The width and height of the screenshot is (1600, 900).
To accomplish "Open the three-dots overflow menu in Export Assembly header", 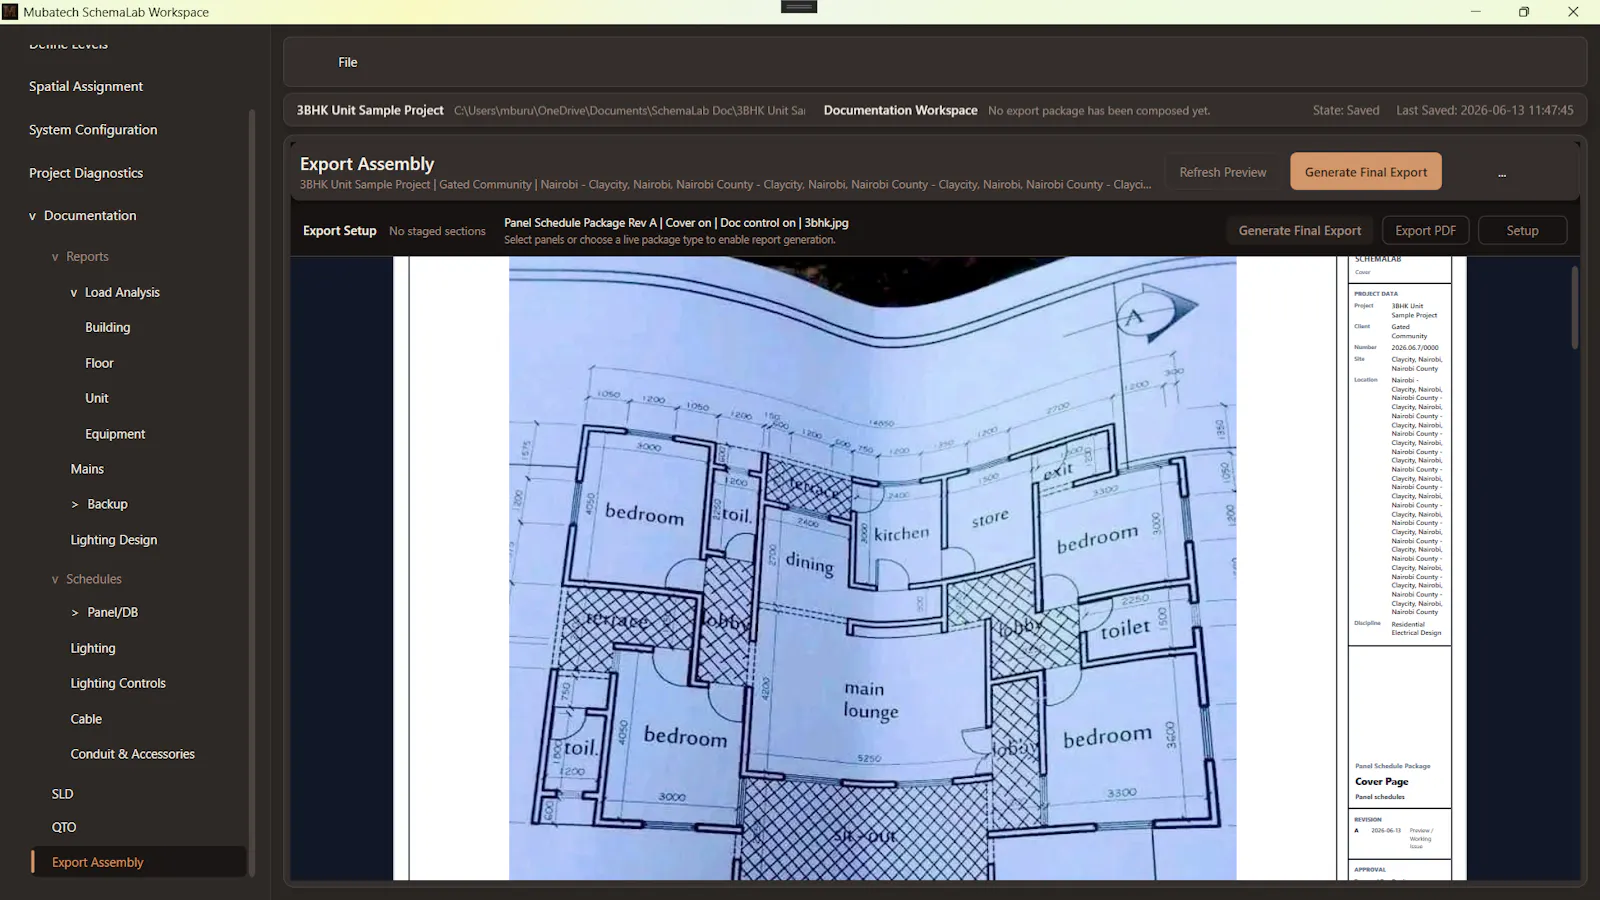I will [x=1501, y=172].
